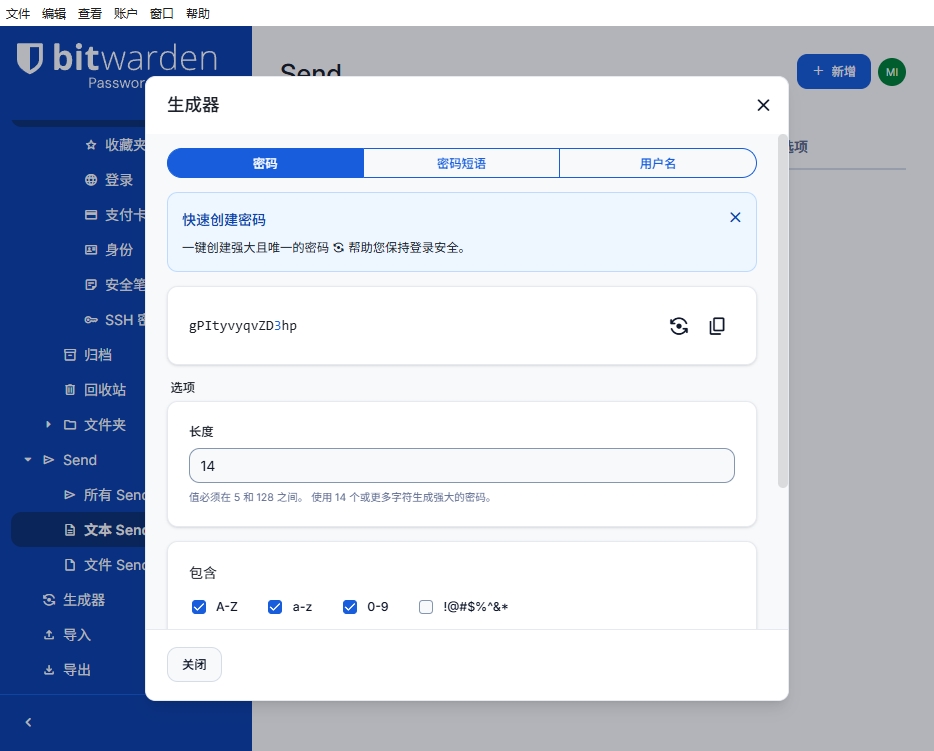
Task: Expand the 文件夹 folder tree arrow
Action: 48,425
